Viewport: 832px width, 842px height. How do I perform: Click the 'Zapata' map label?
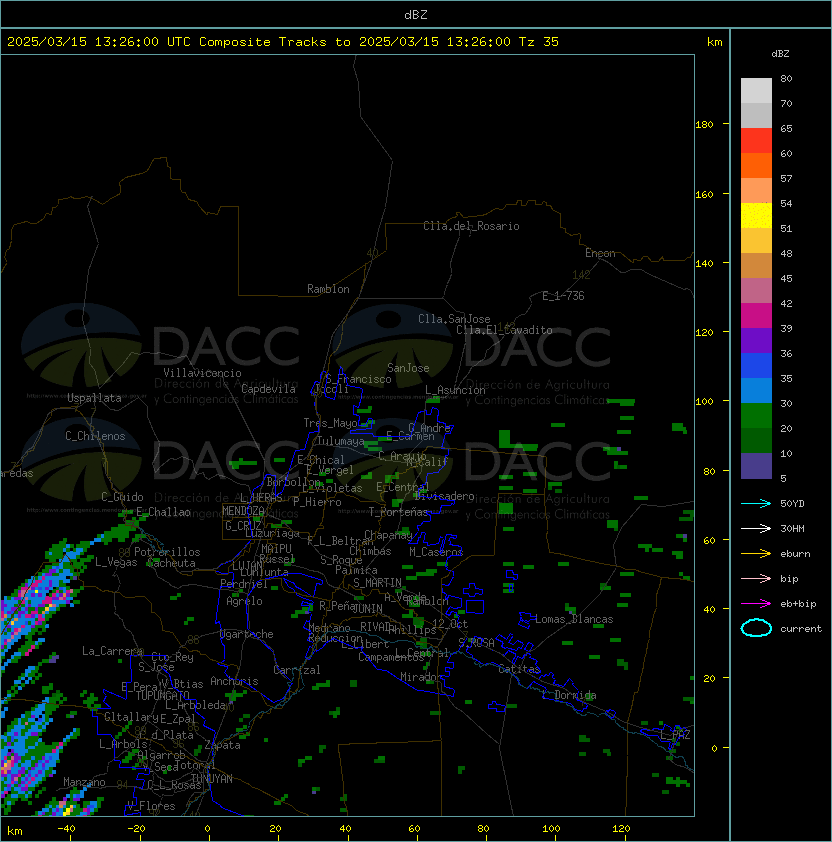(222, 745)
